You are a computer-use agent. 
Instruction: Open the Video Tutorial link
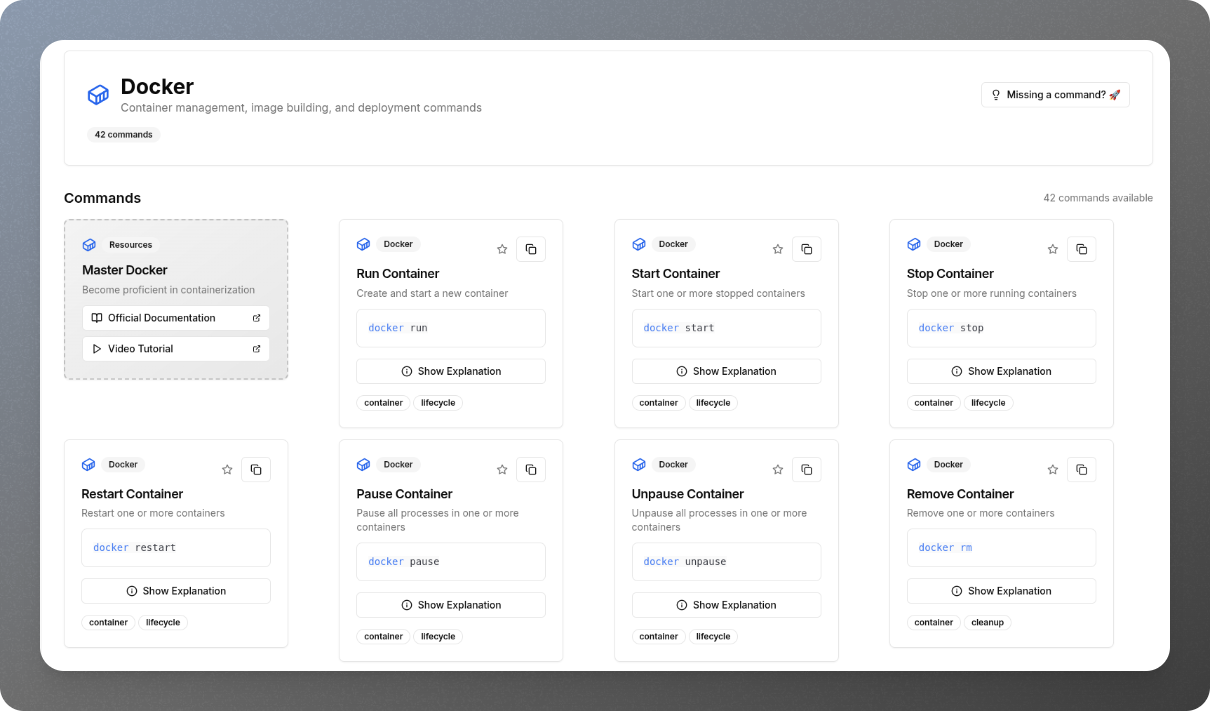176,349
